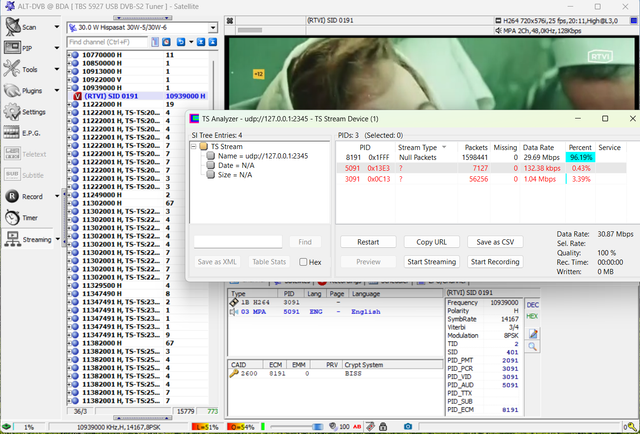
Task: Expand the 10770000 H transponder node
Action: (69, 55)
